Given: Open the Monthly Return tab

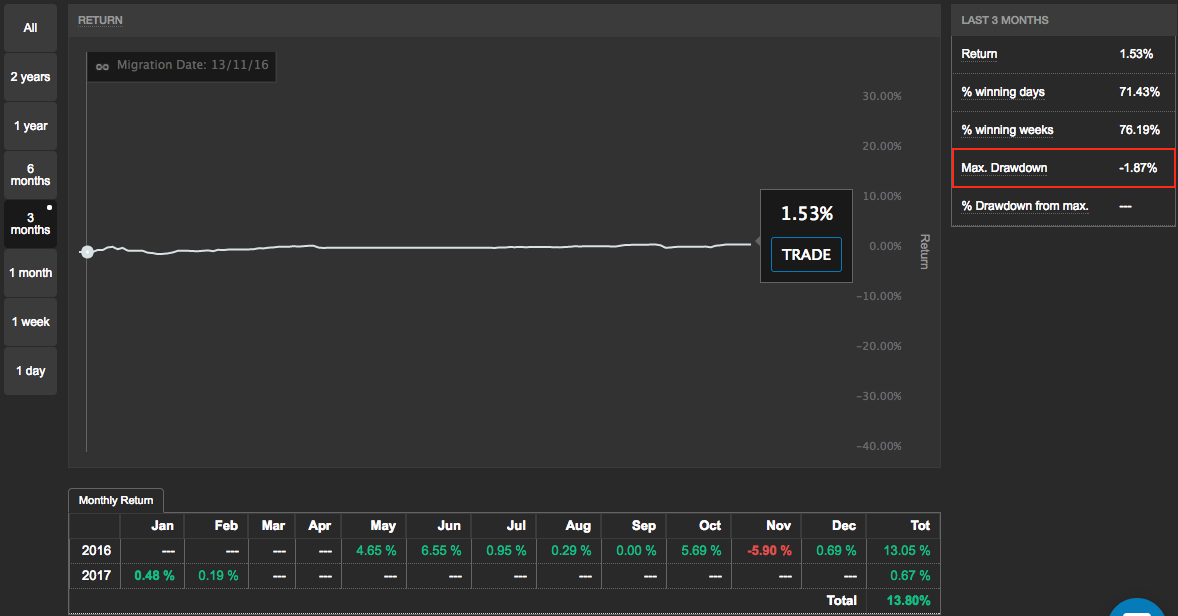Looking at the screenshot, I should [117, 500].
